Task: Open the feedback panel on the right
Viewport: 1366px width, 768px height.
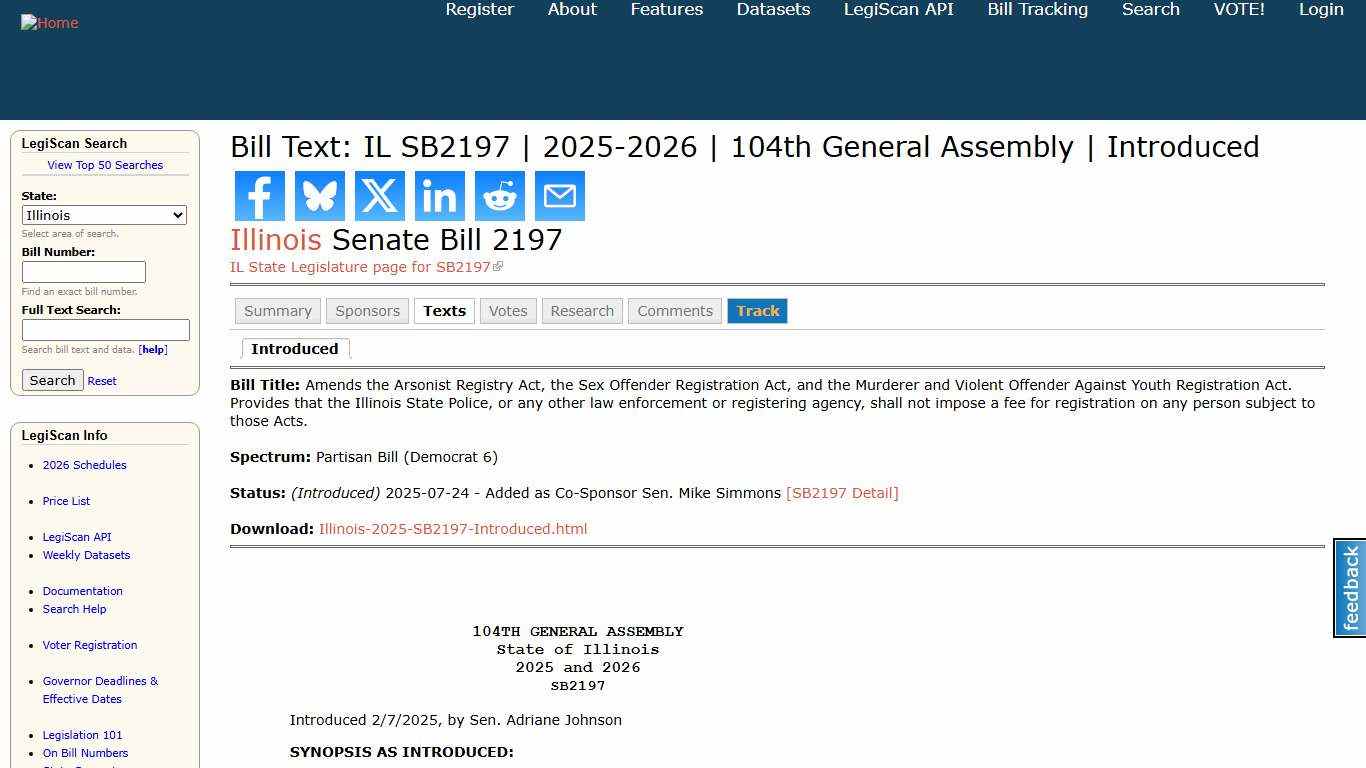Action: pos(1348,588)
